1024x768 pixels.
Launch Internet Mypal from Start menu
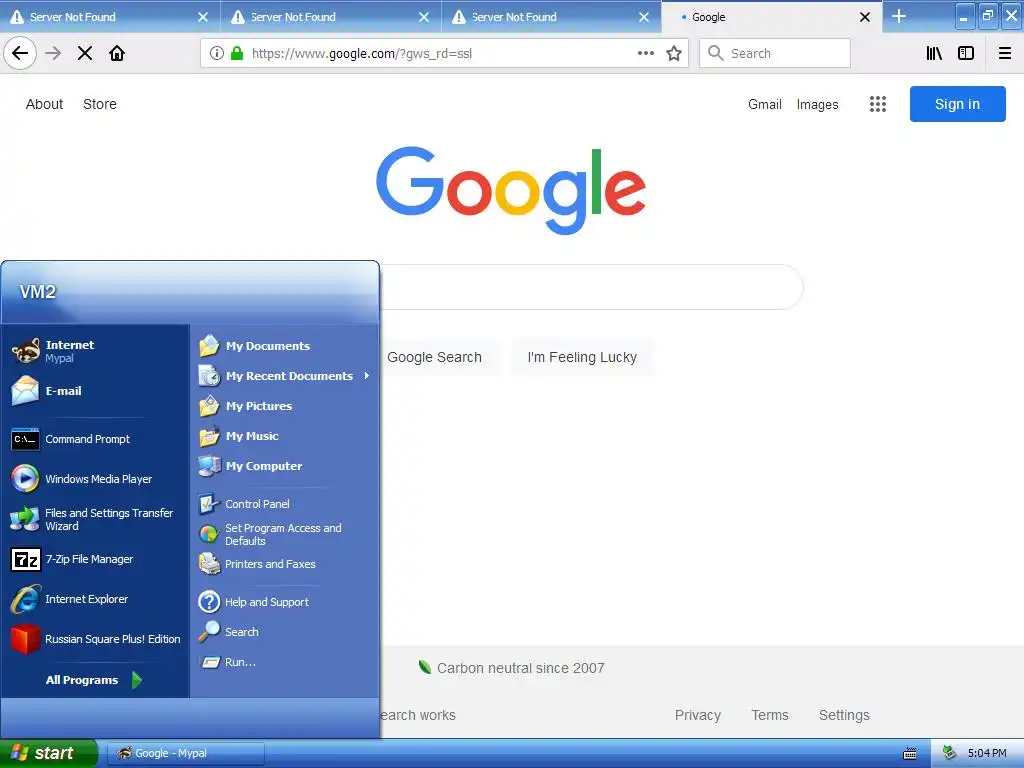coord(94,351)
